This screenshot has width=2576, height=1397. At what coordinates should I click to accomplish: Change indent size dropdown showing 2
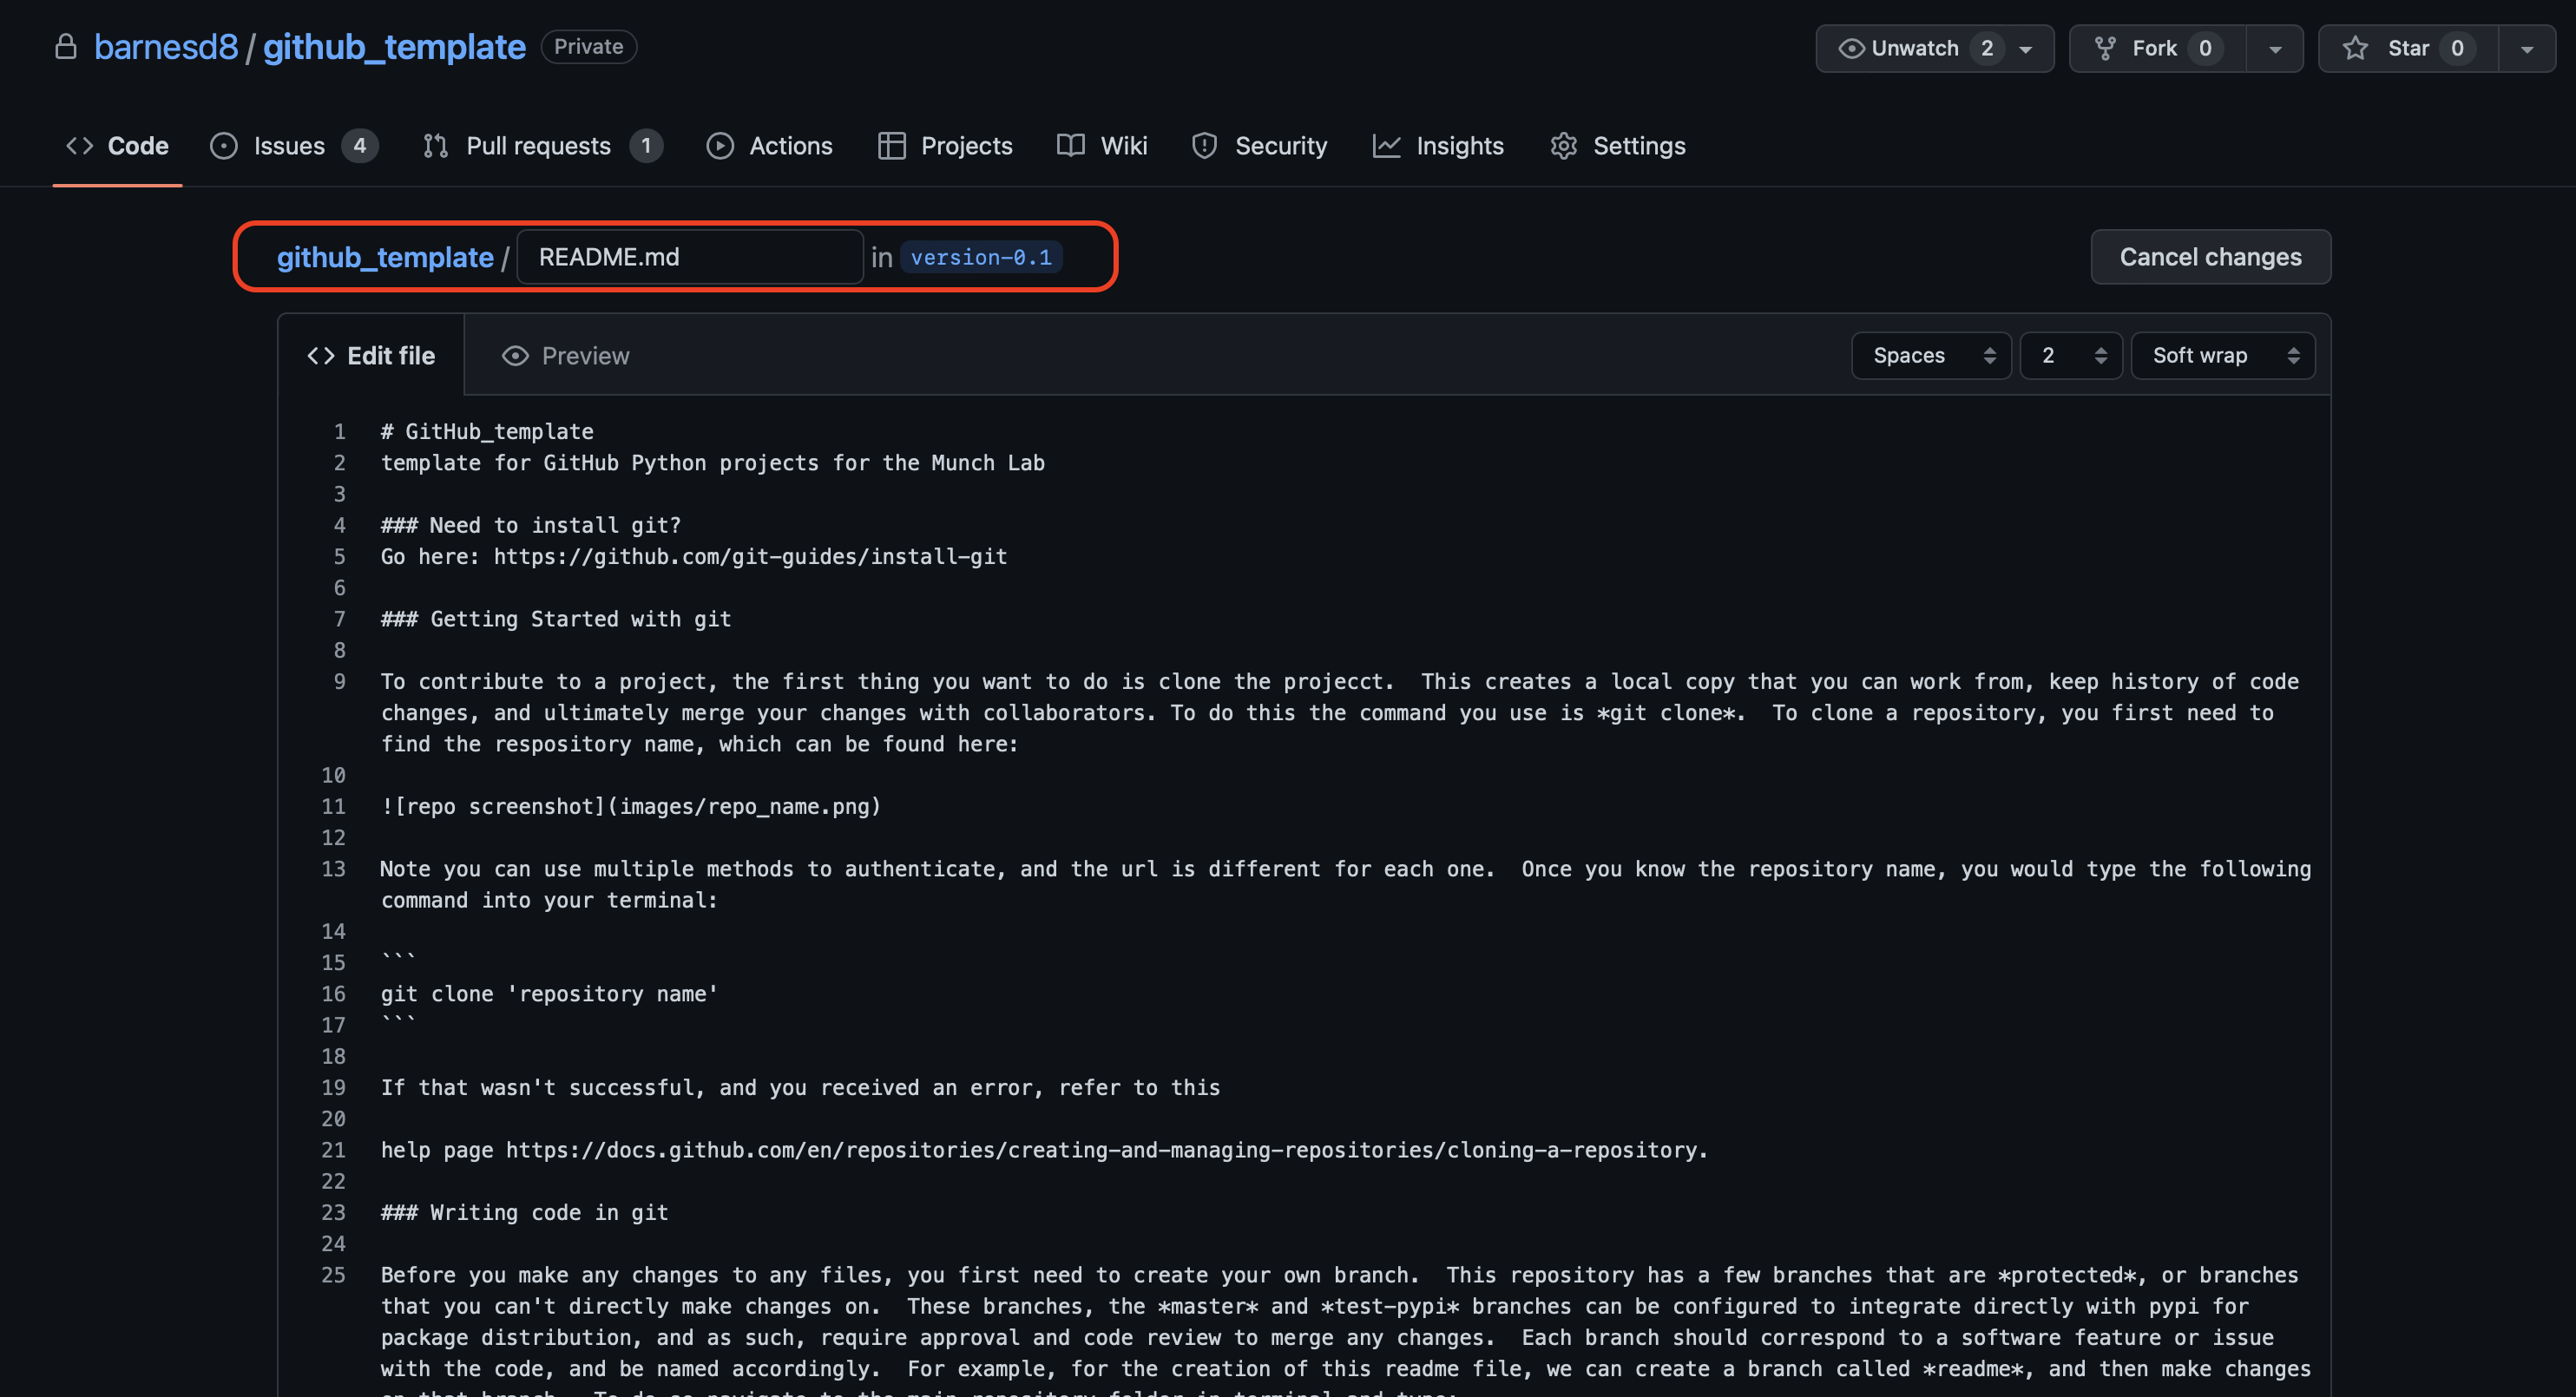(2070, 355)
